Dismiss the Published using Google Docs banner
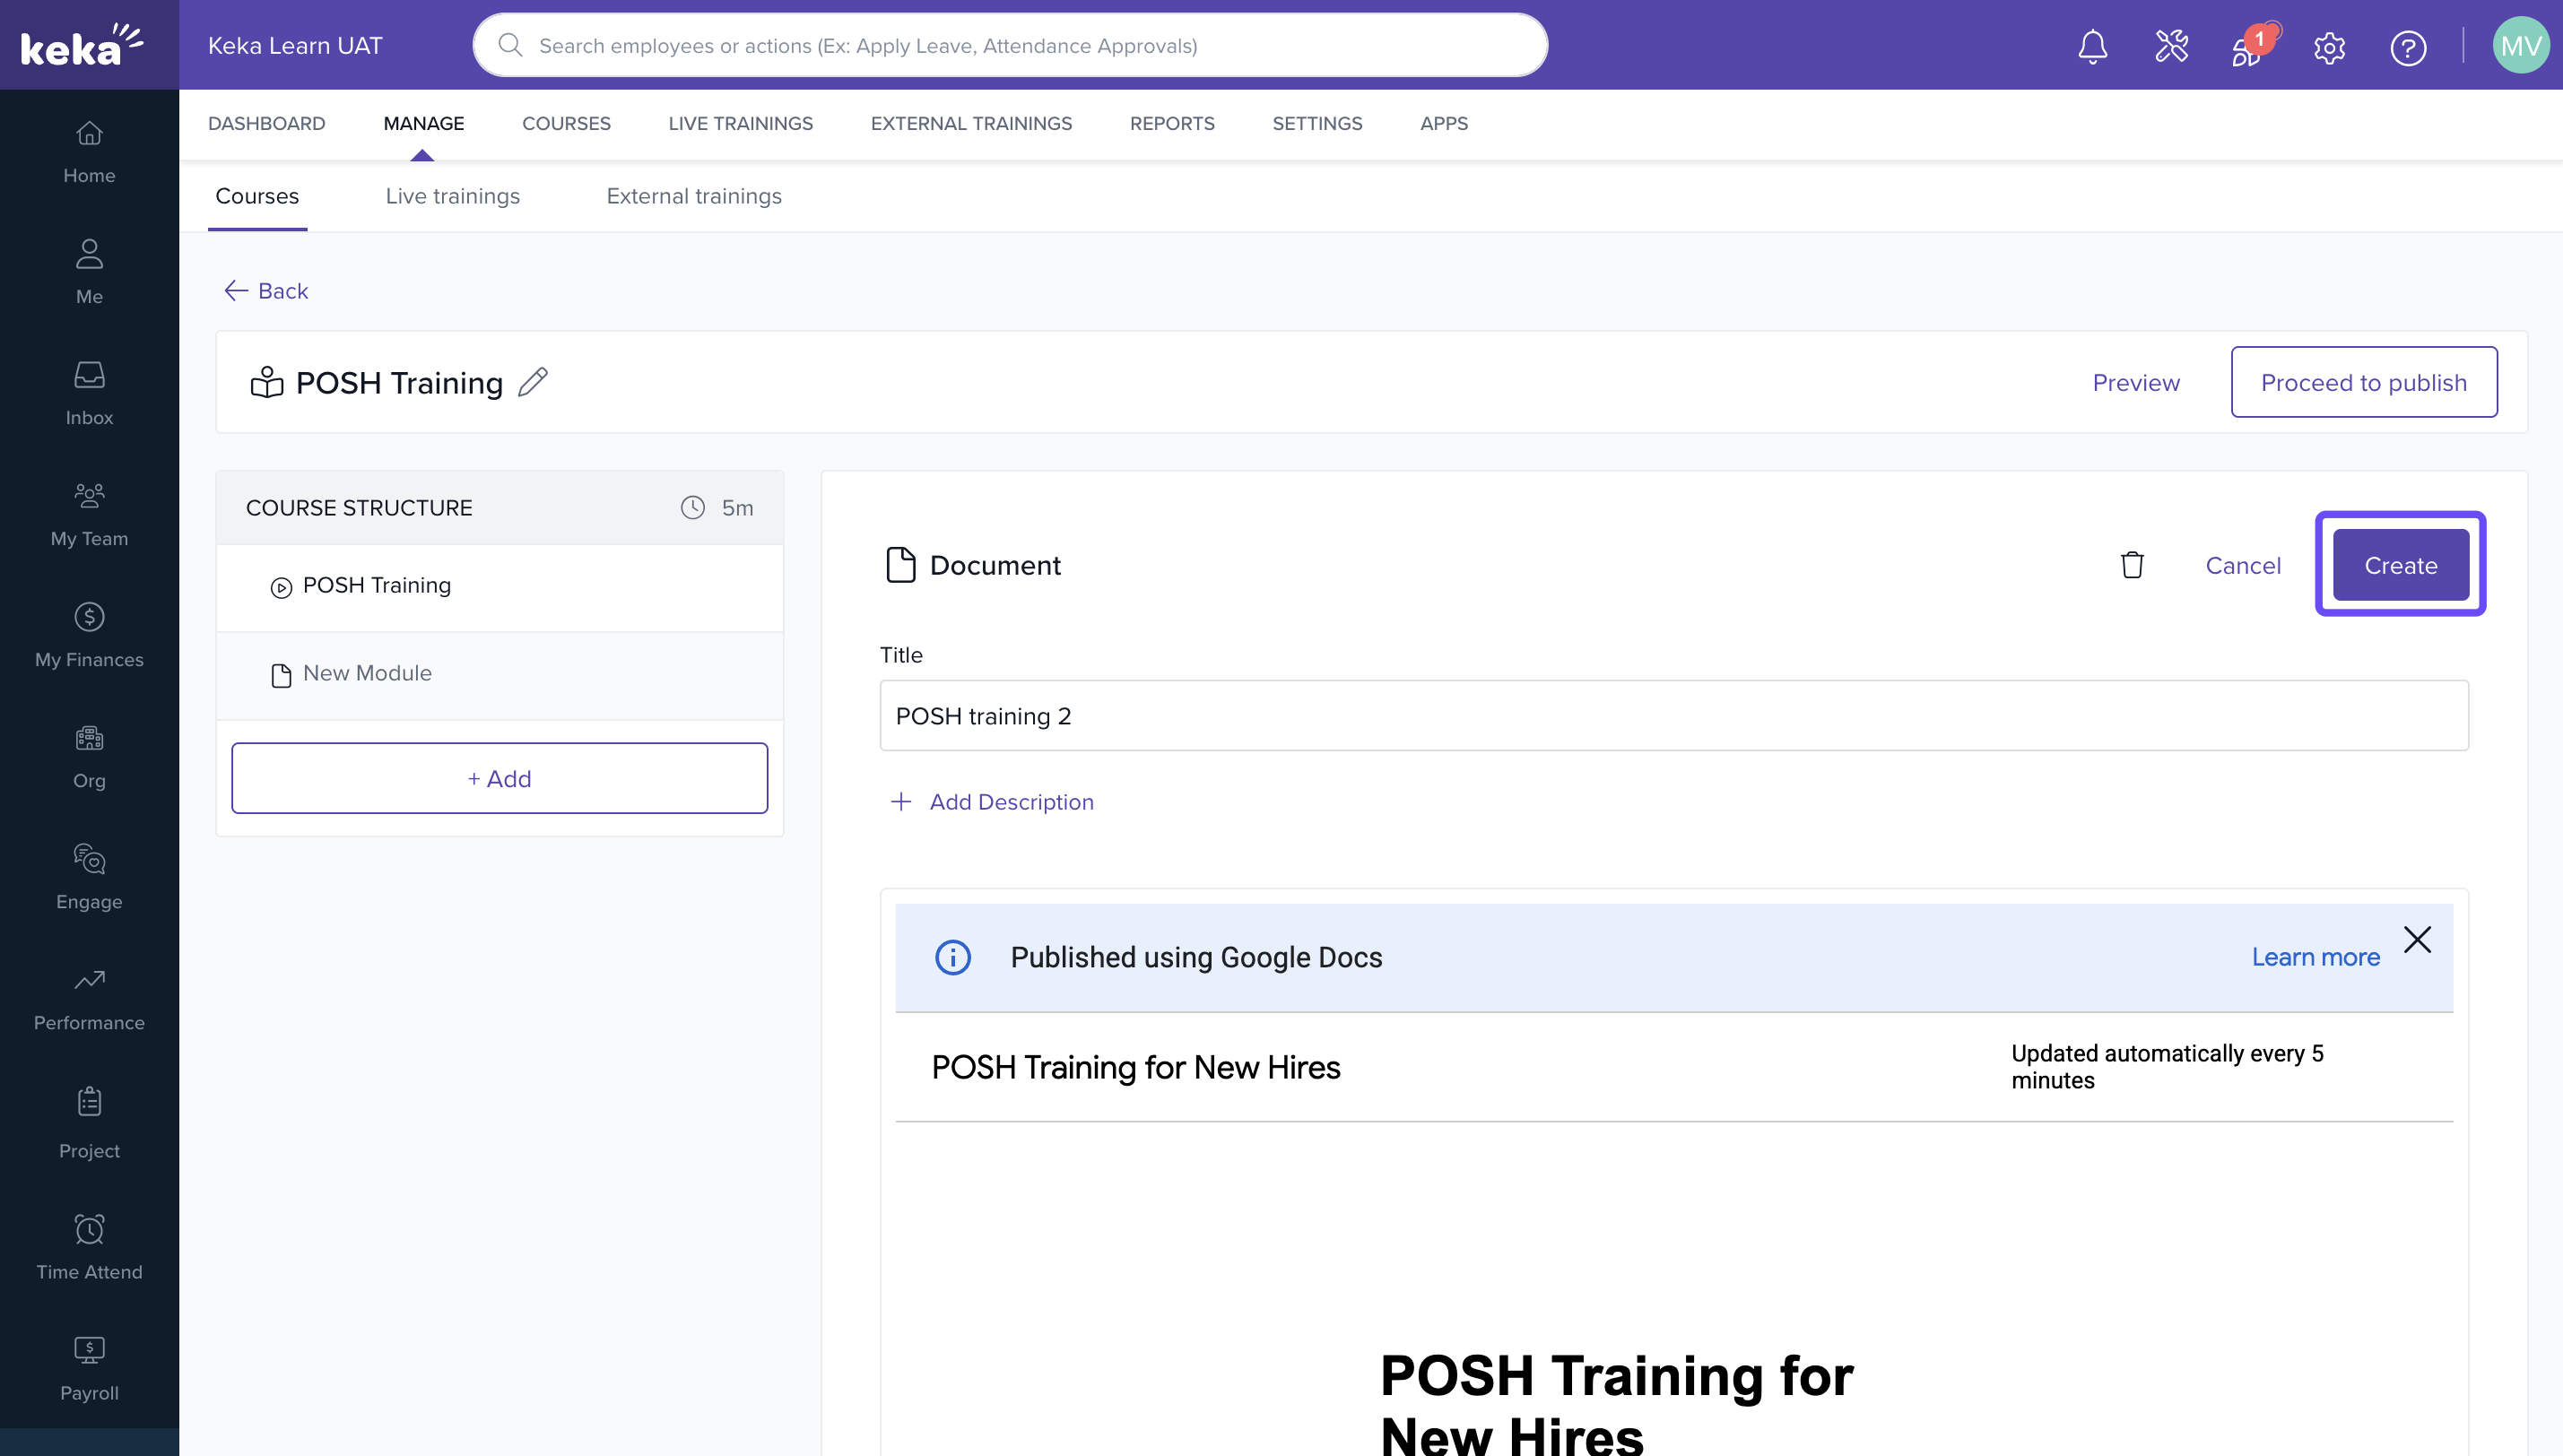The image size is (2563, 1456). tap(2416, 939)
